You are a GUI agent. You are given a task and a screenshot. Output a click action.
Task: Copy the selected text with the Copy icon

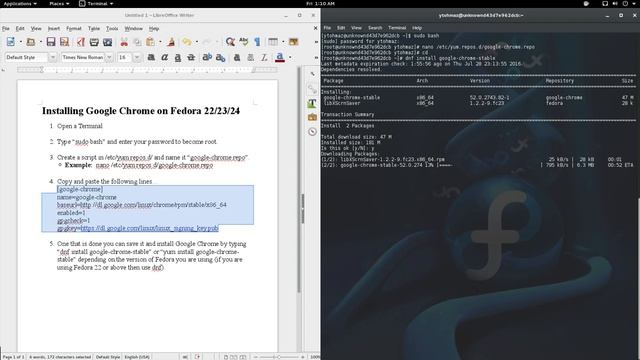point(138,42)
